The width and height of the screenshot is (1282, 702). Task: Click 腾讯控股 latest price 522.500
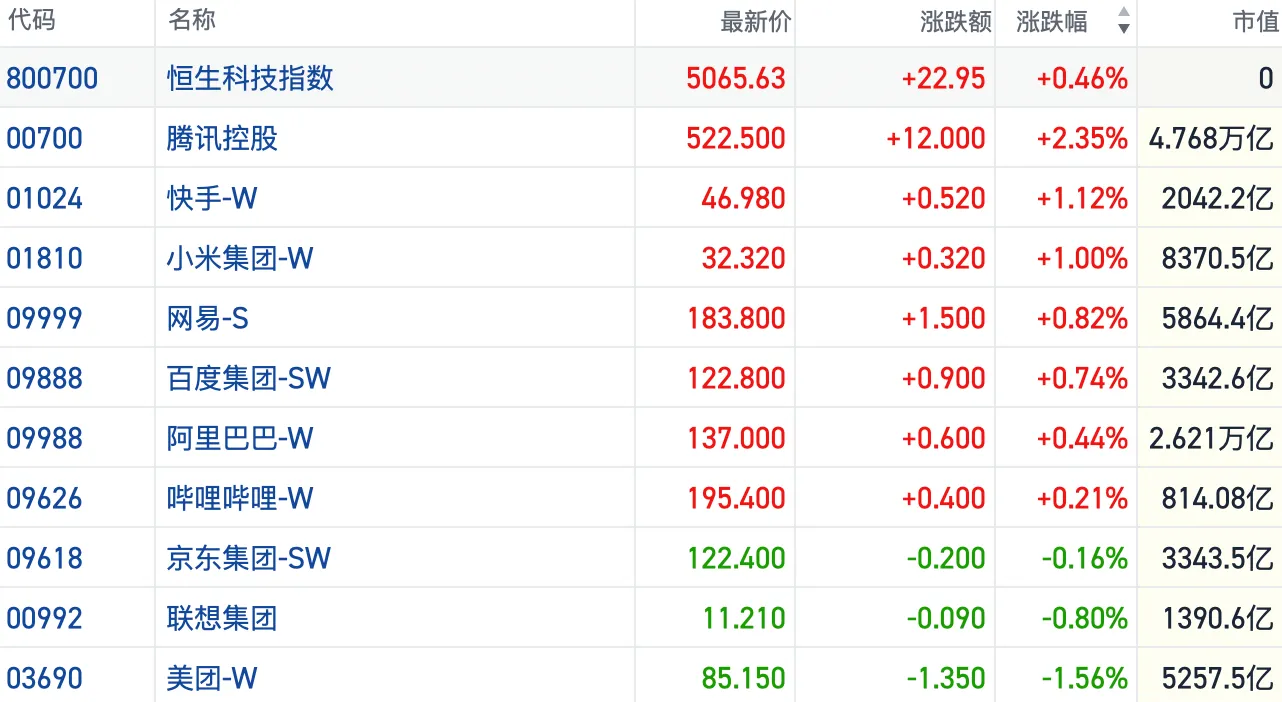coord(735,138)
